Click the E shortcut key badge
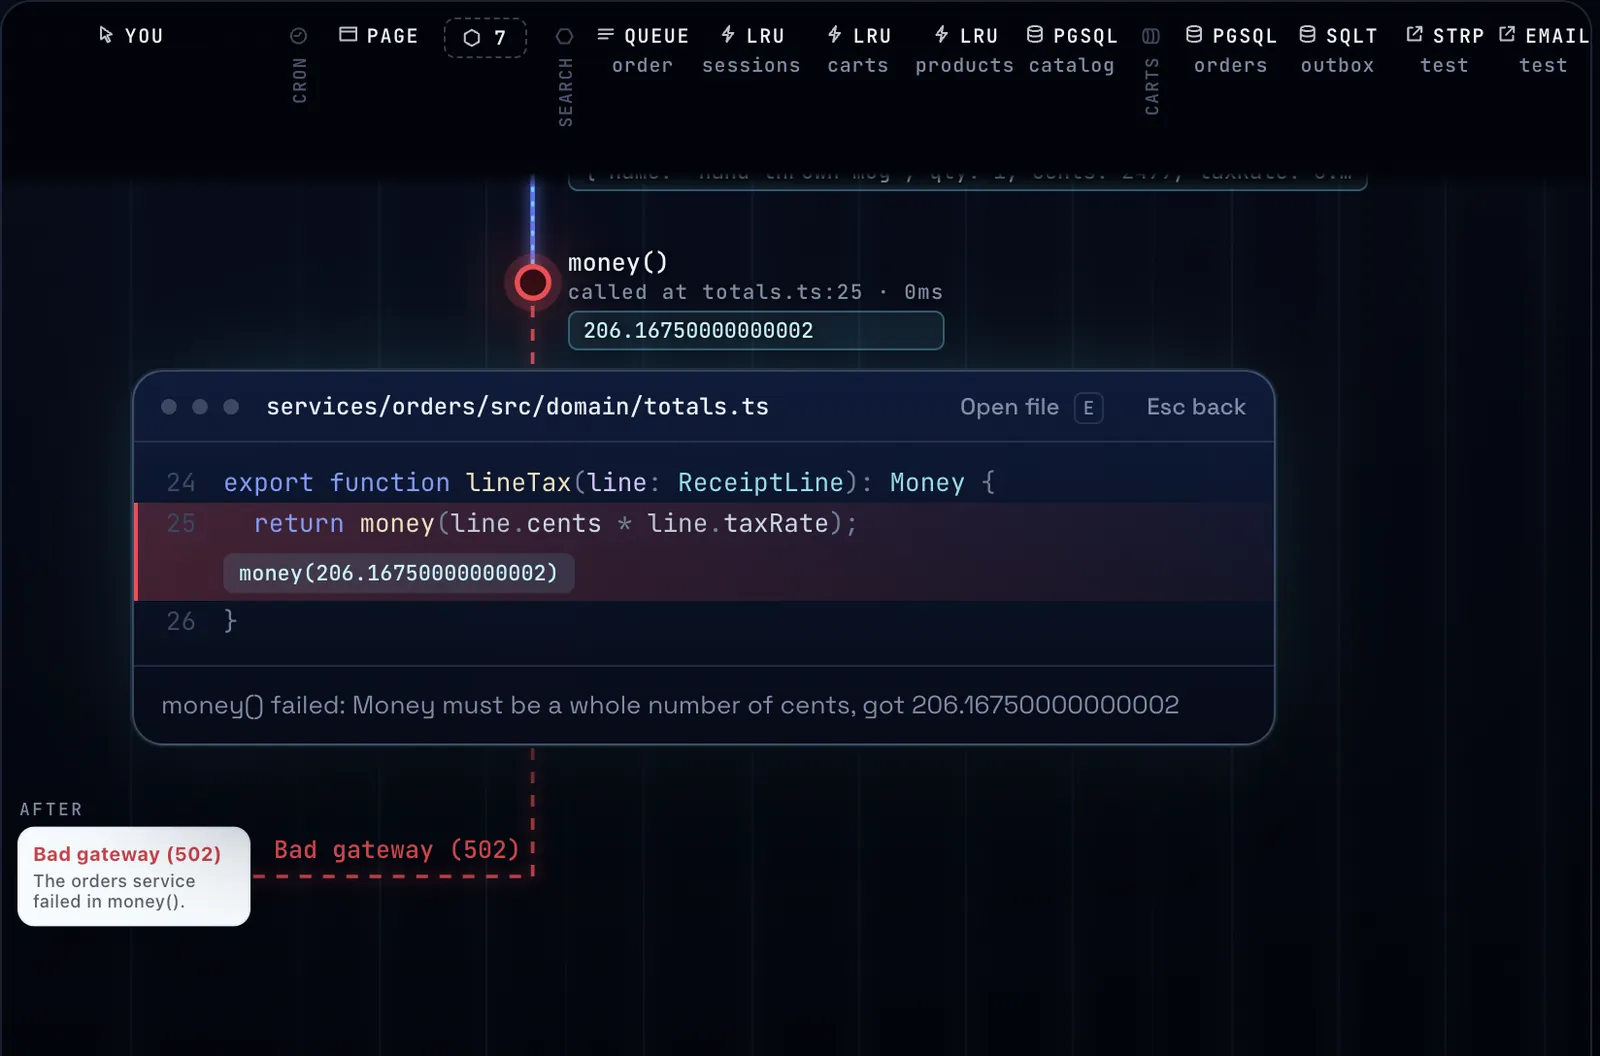 click(x=1088, y=408)
